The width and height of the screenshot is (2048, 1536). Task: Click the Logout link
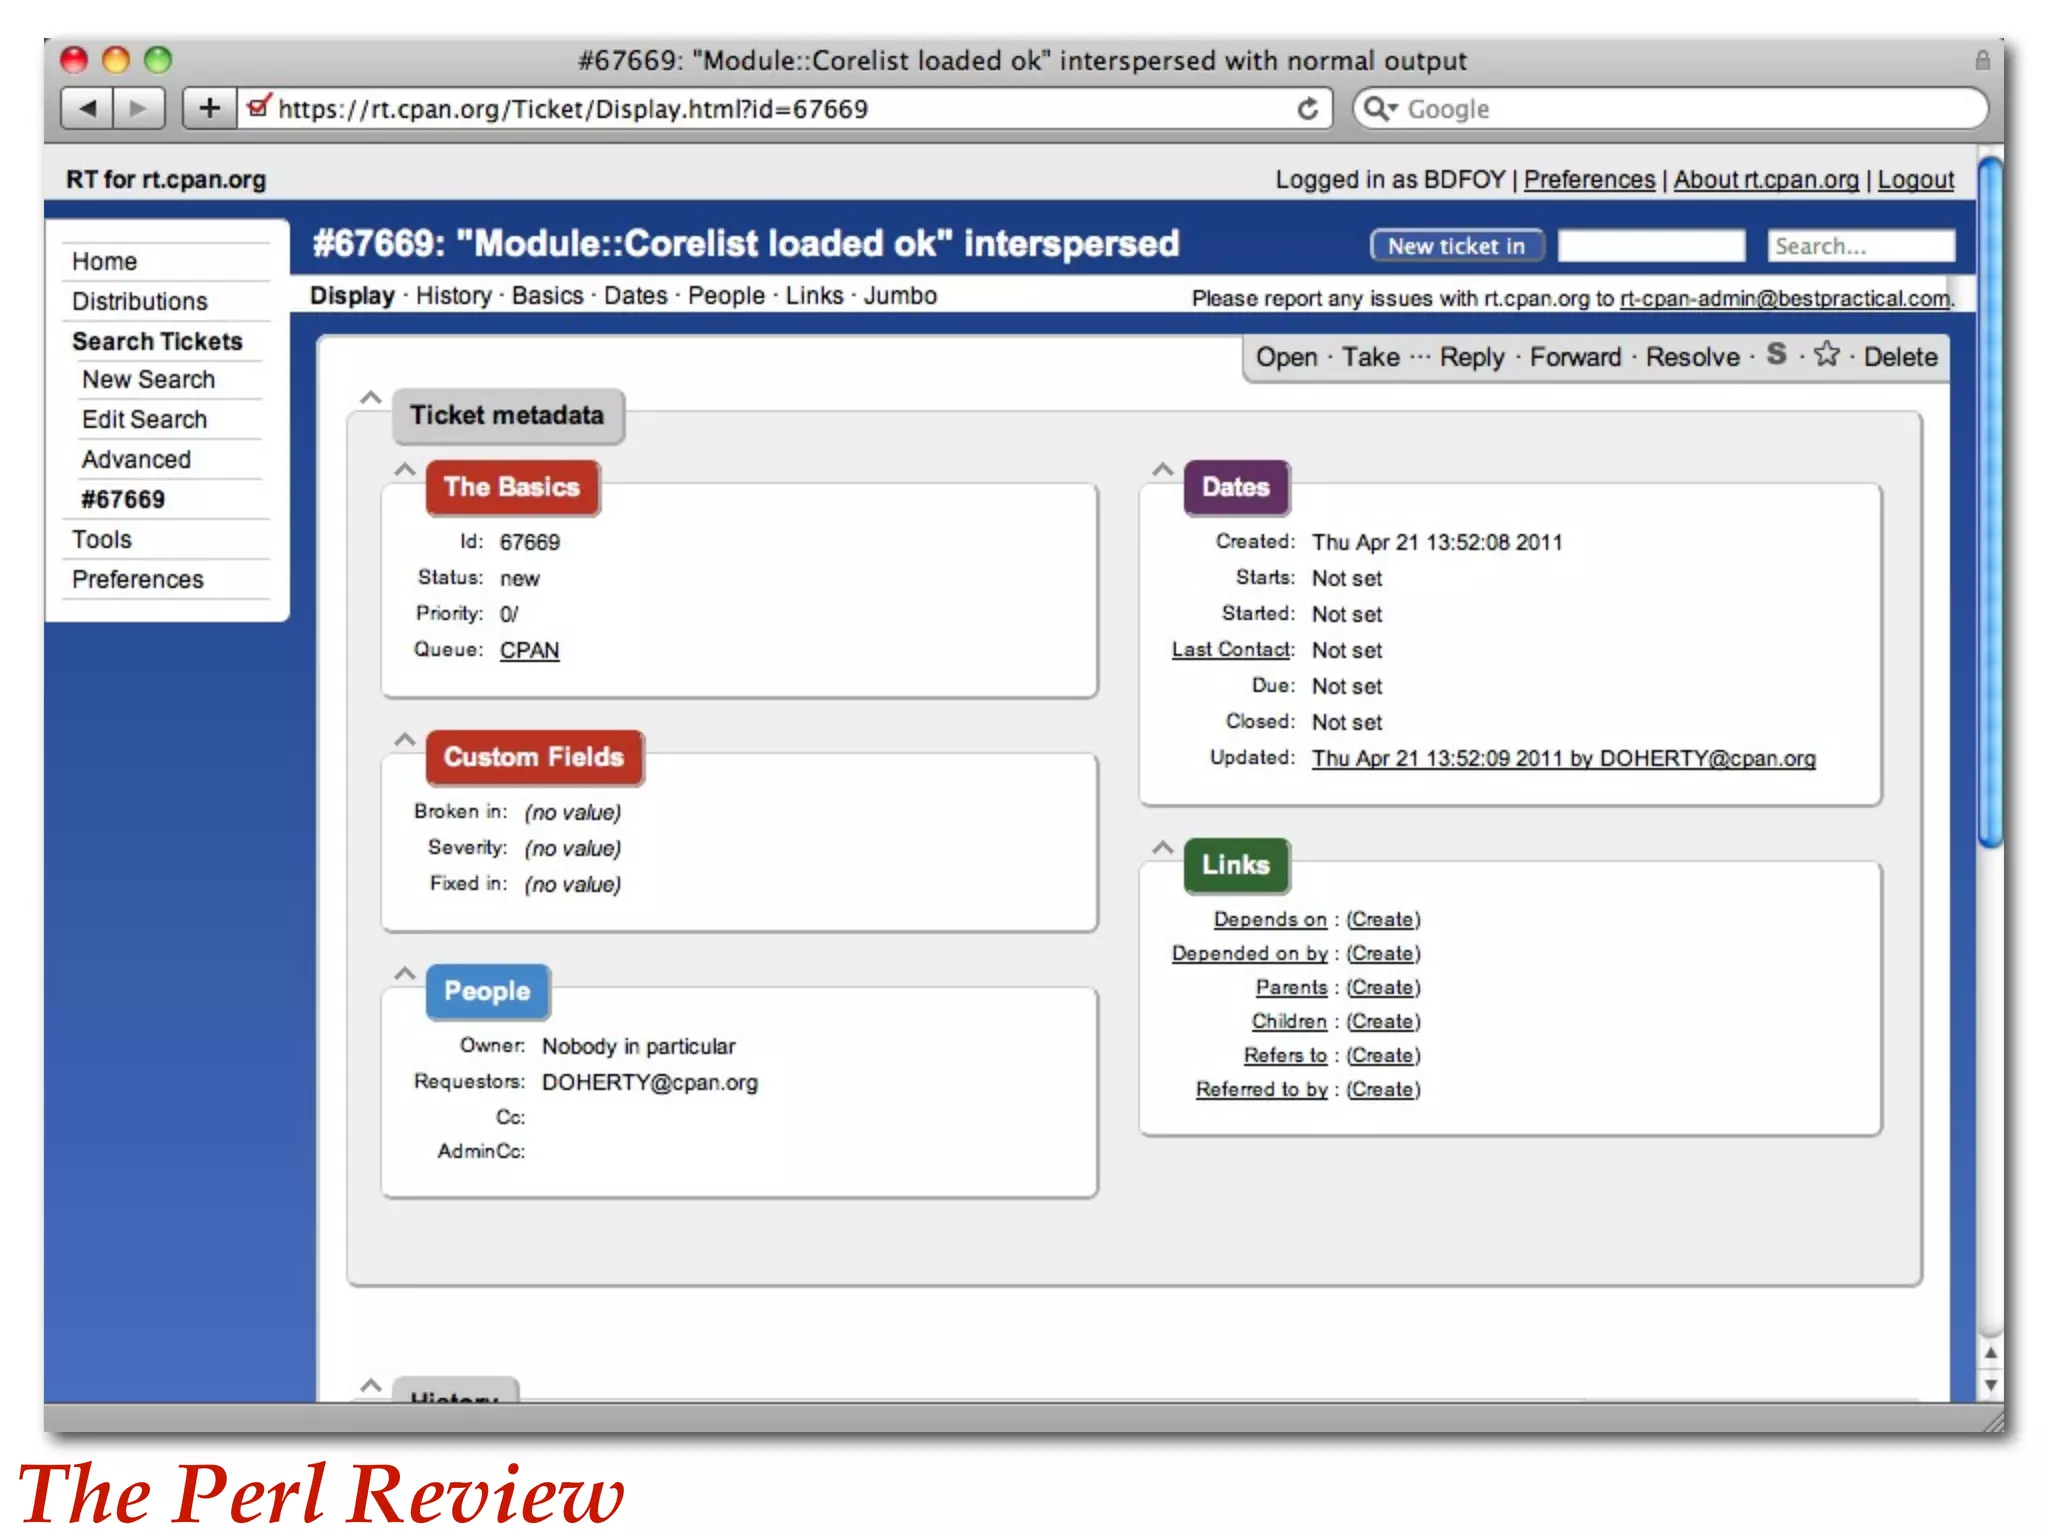[1915, 180]
